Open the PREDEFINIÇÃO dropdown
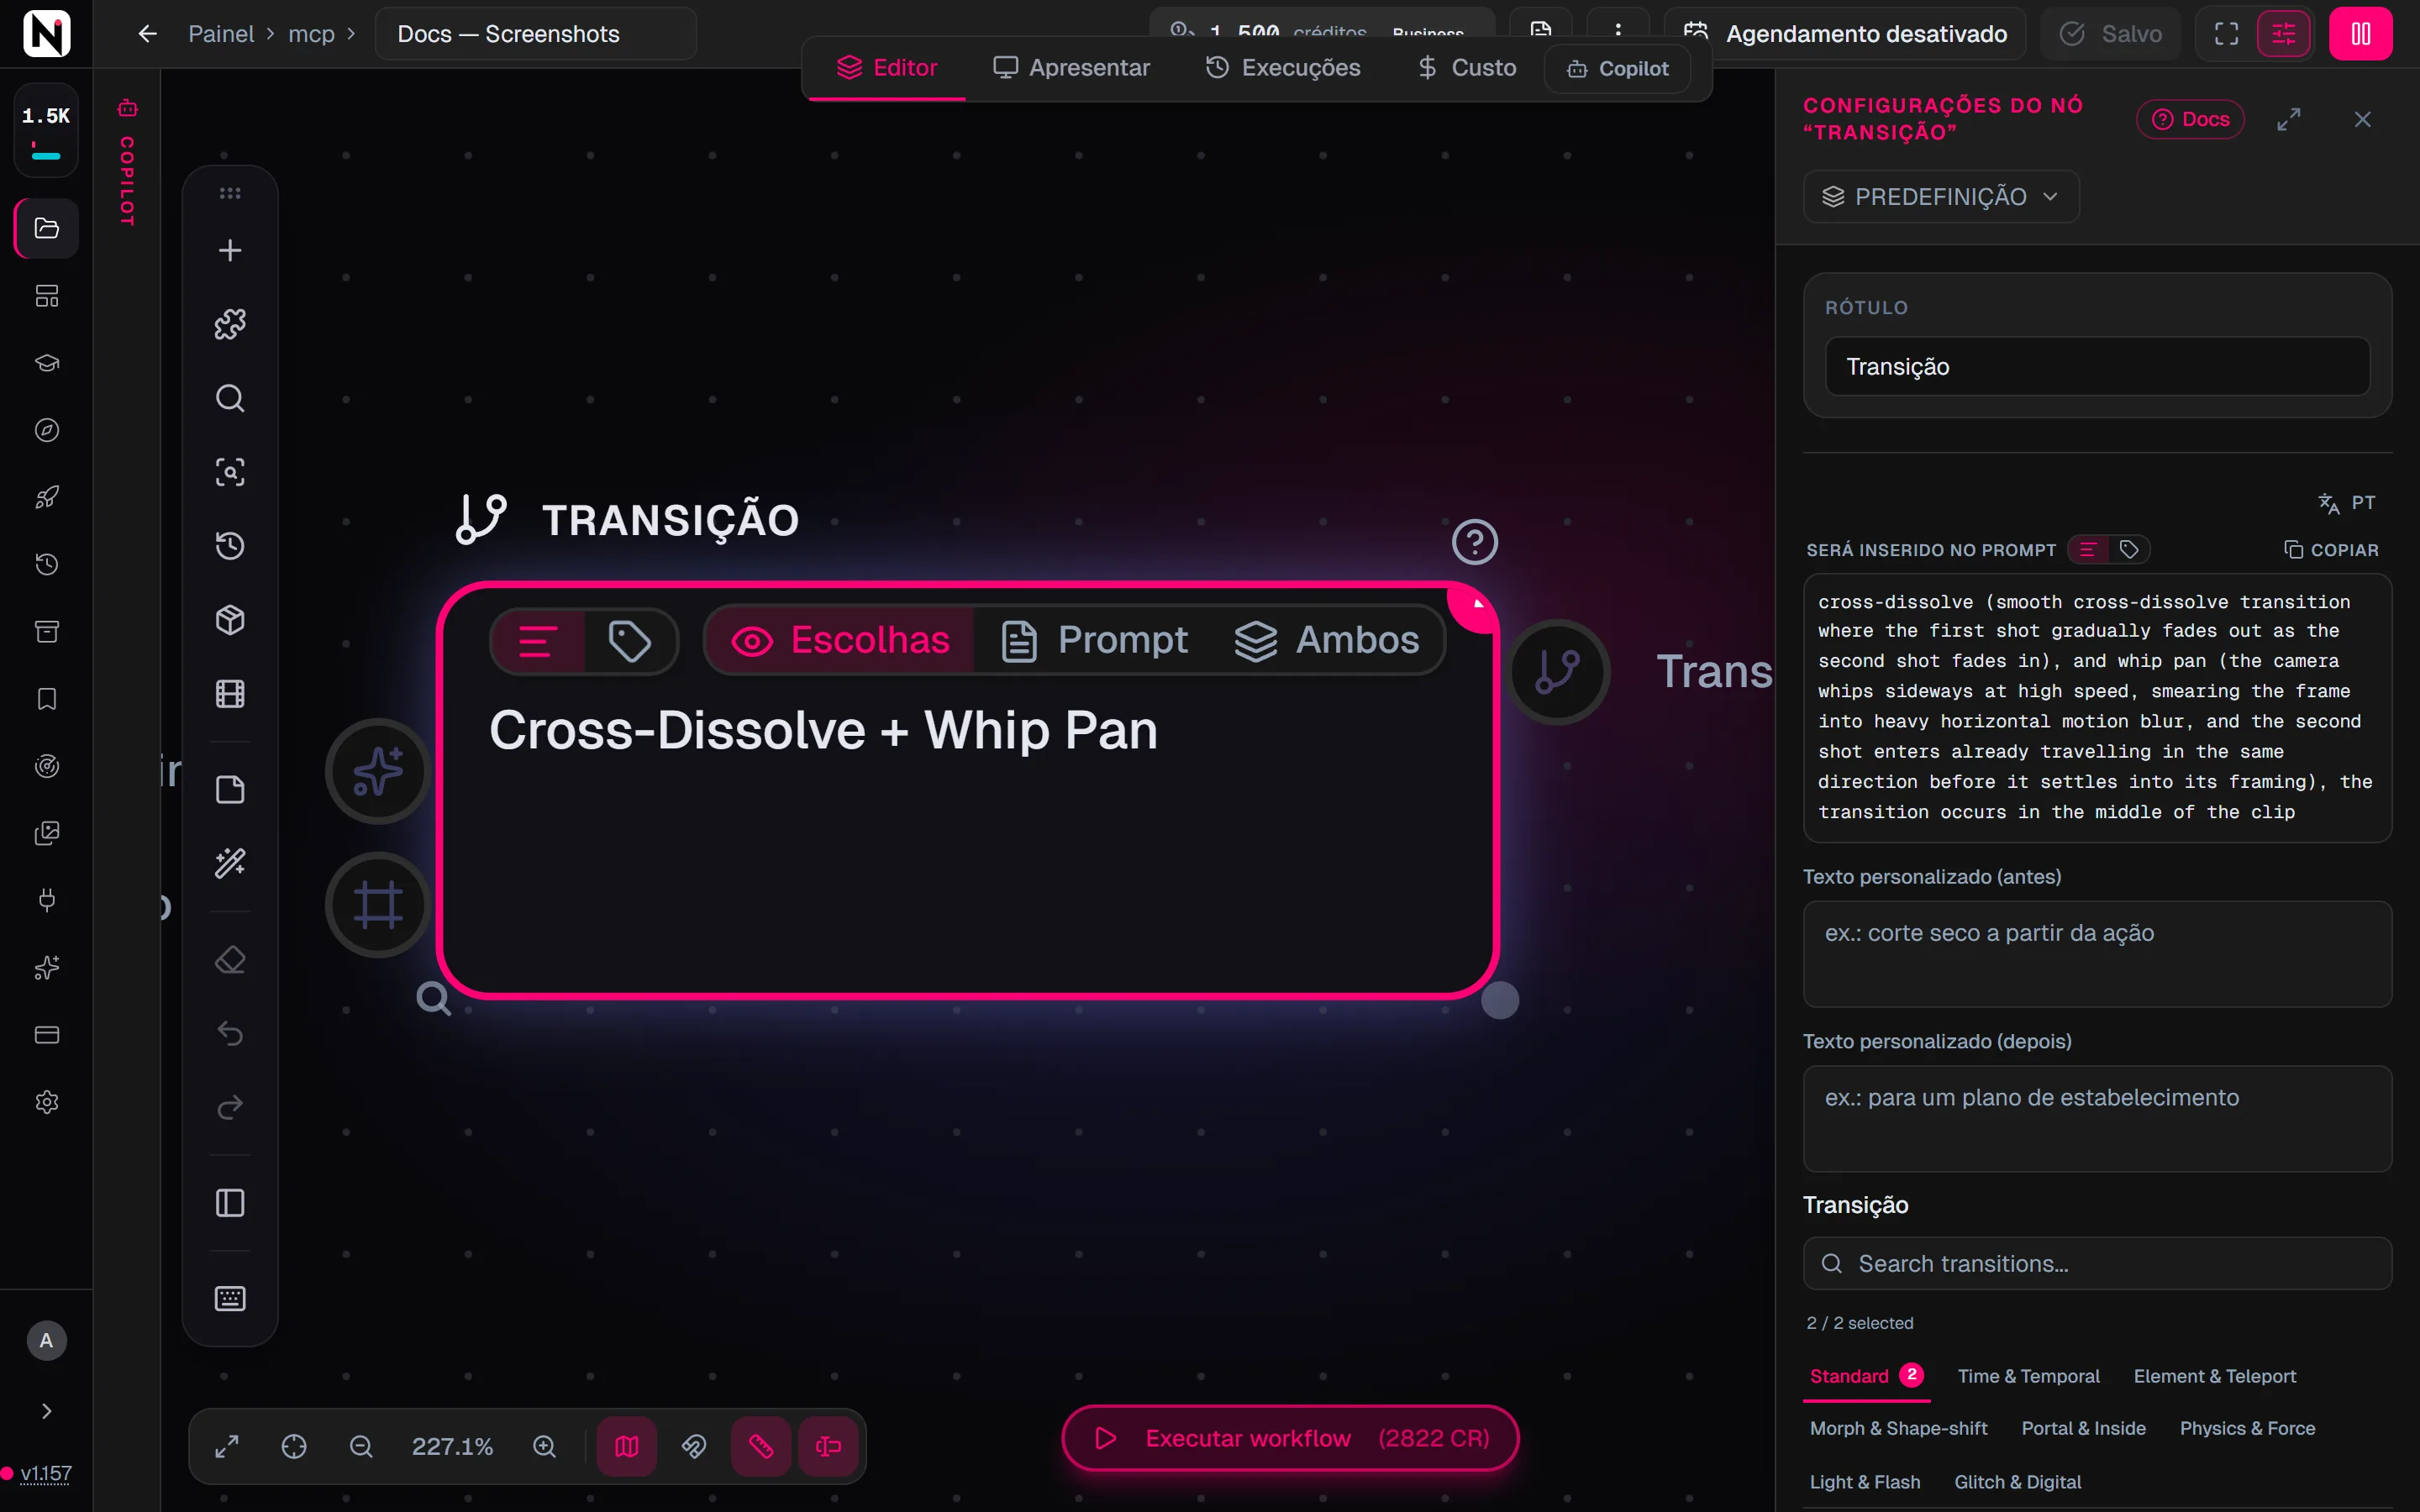The height and width of the screenshot is (1512, 2420). pos(1941,197)
